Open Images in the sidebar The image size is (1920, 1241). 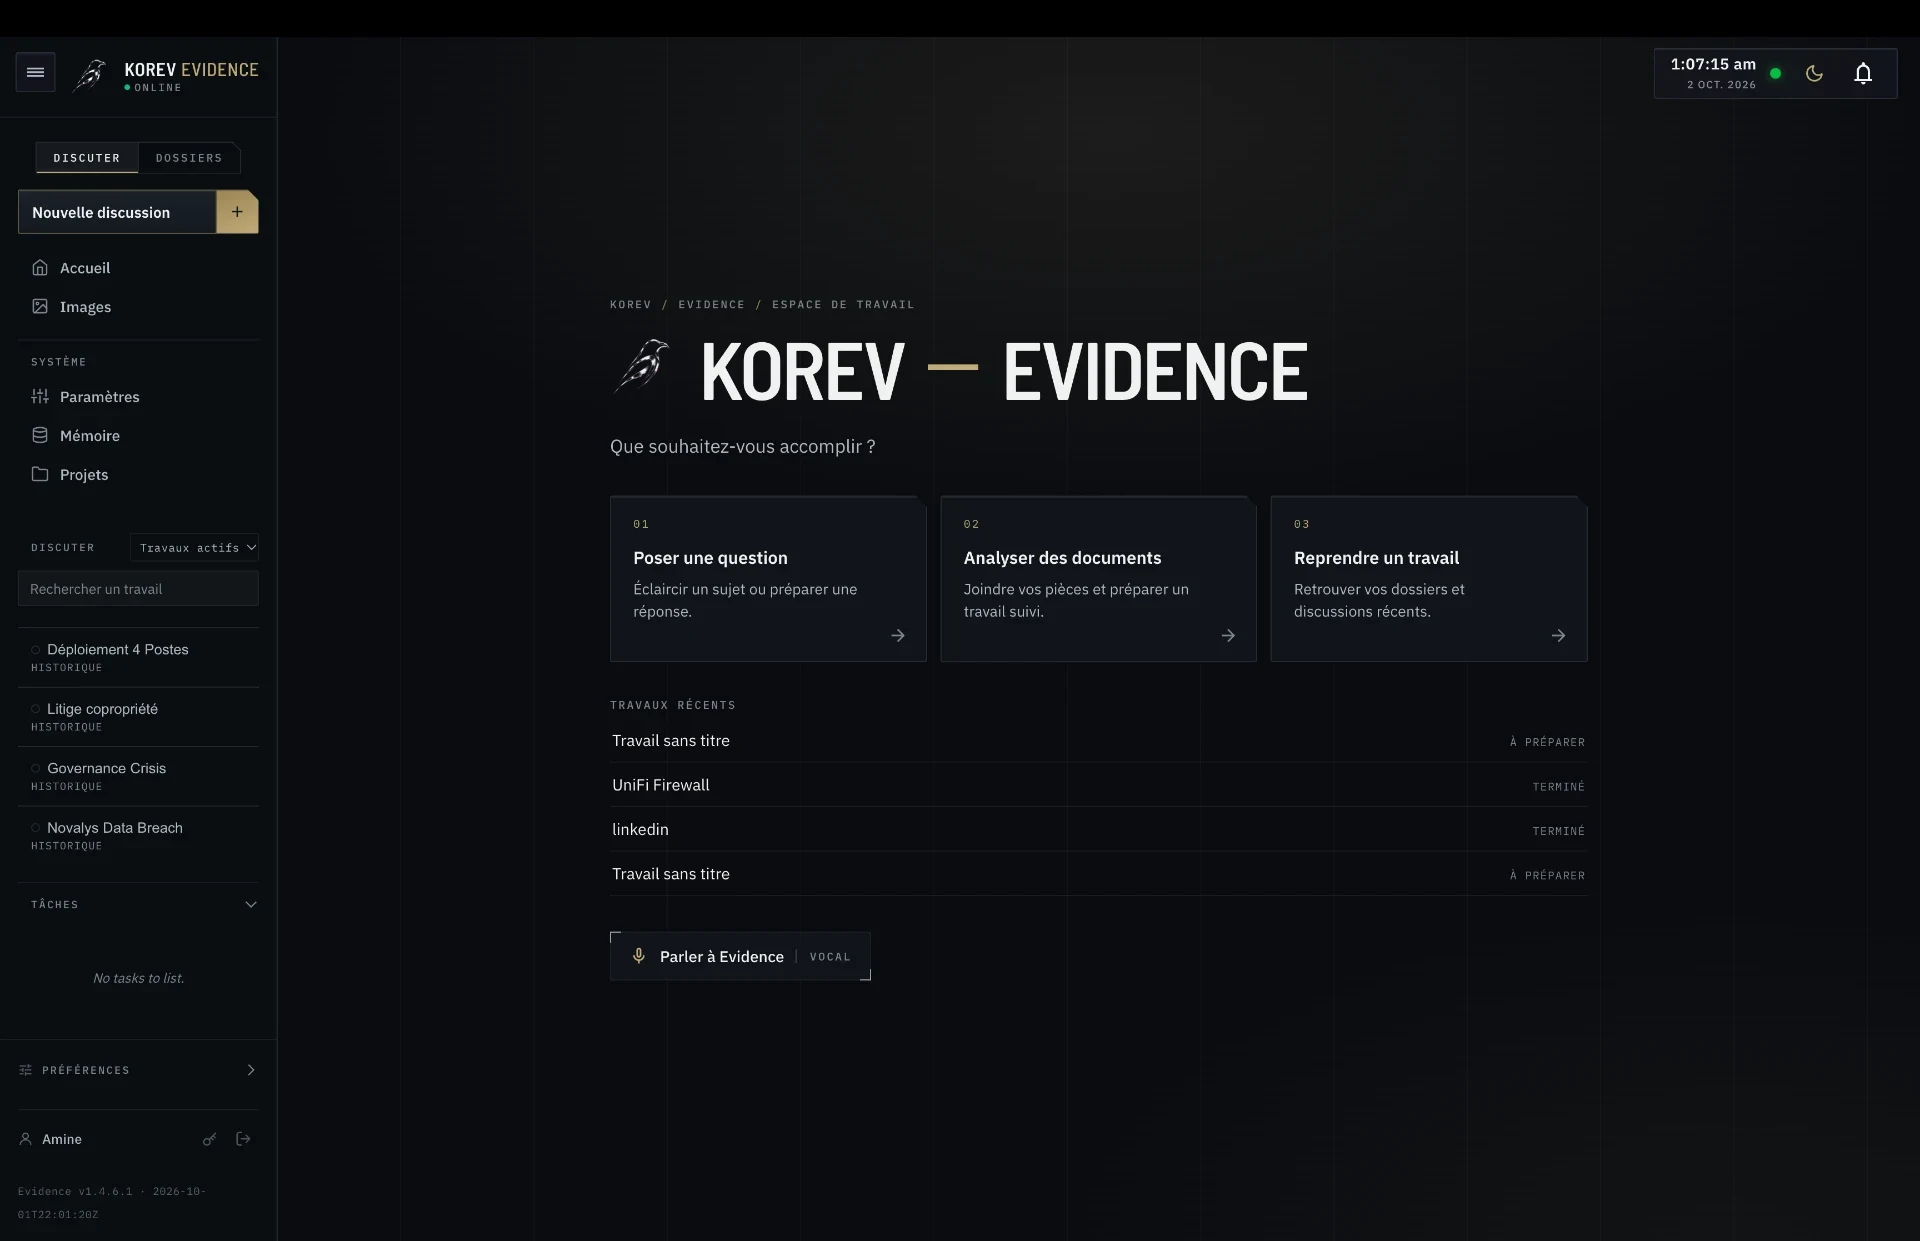tap(138, 307)
